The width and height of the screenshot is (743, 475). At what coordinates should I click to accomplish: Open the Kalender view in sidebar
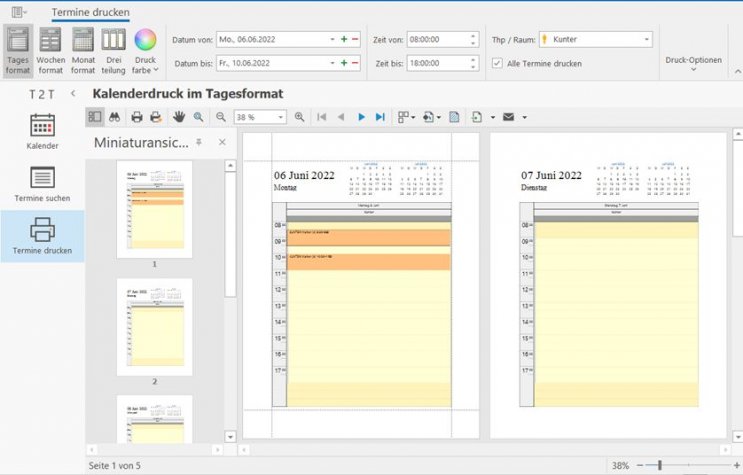(42, 132)
